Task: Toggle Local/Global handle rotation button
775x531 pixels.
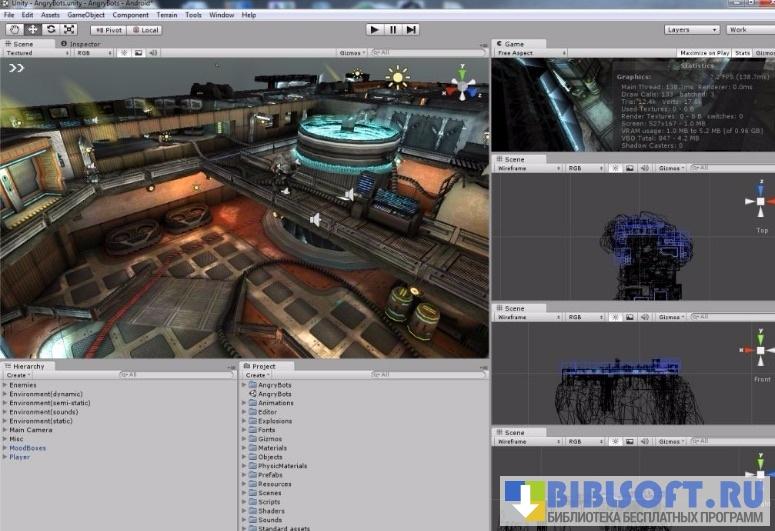Action: [x=145, y=30]
